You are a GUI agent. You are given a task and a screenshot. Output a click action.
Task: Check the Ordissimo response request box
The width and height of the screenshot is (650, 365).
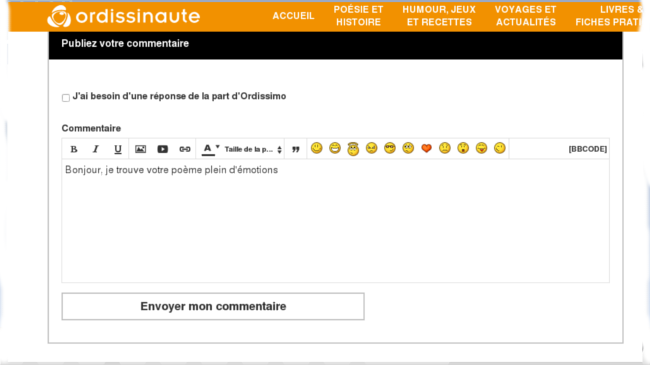66,98
